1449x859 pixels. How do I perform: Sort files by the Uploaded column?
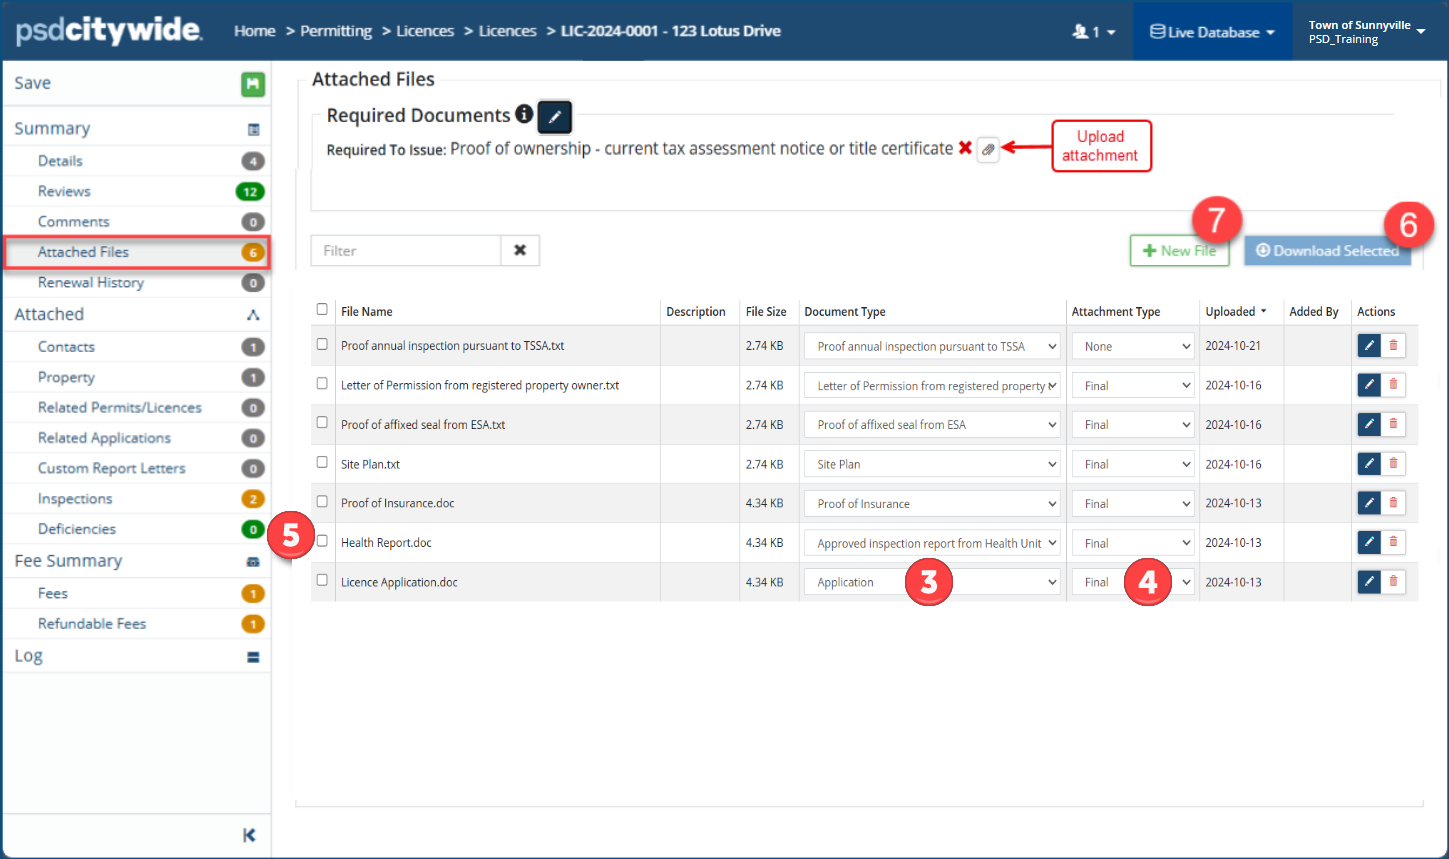tap(1236, 312)
